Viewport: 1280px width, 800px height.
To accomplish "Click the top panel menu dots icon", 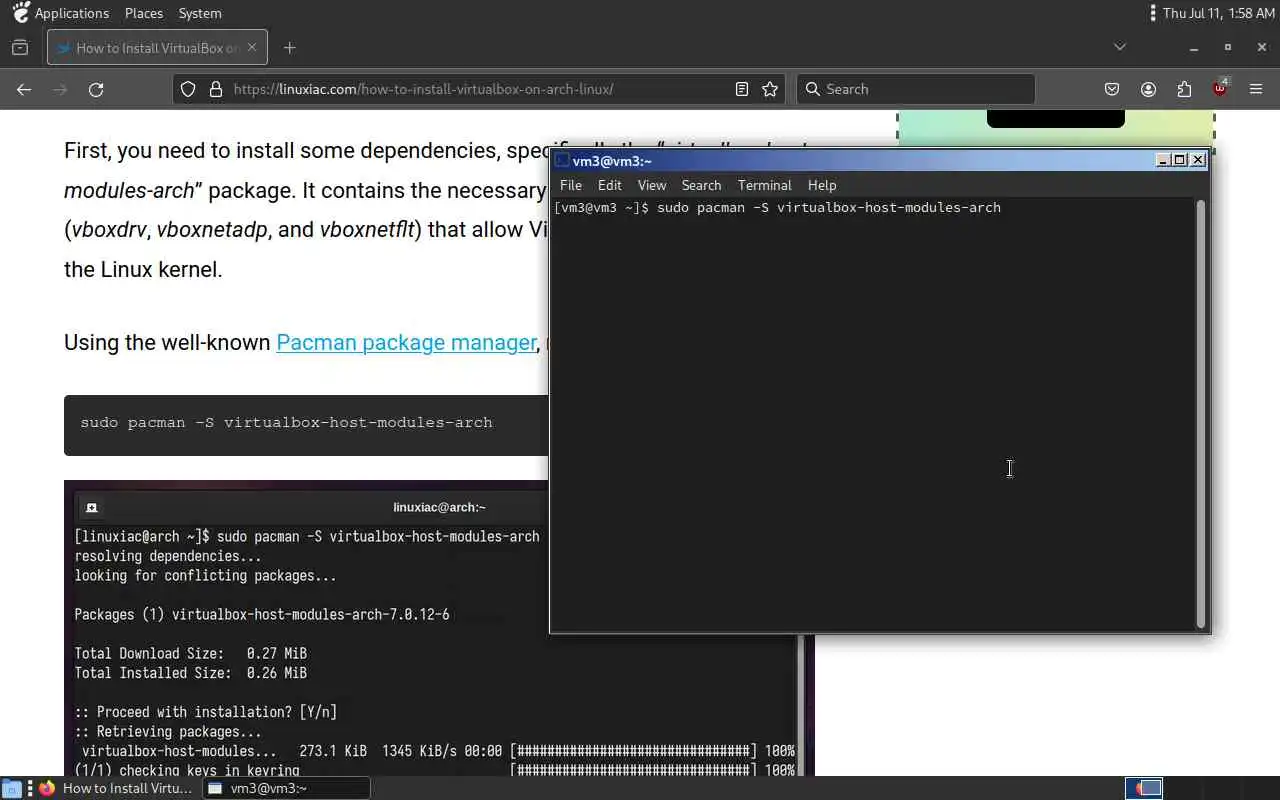I will (x=1152, y=13).
